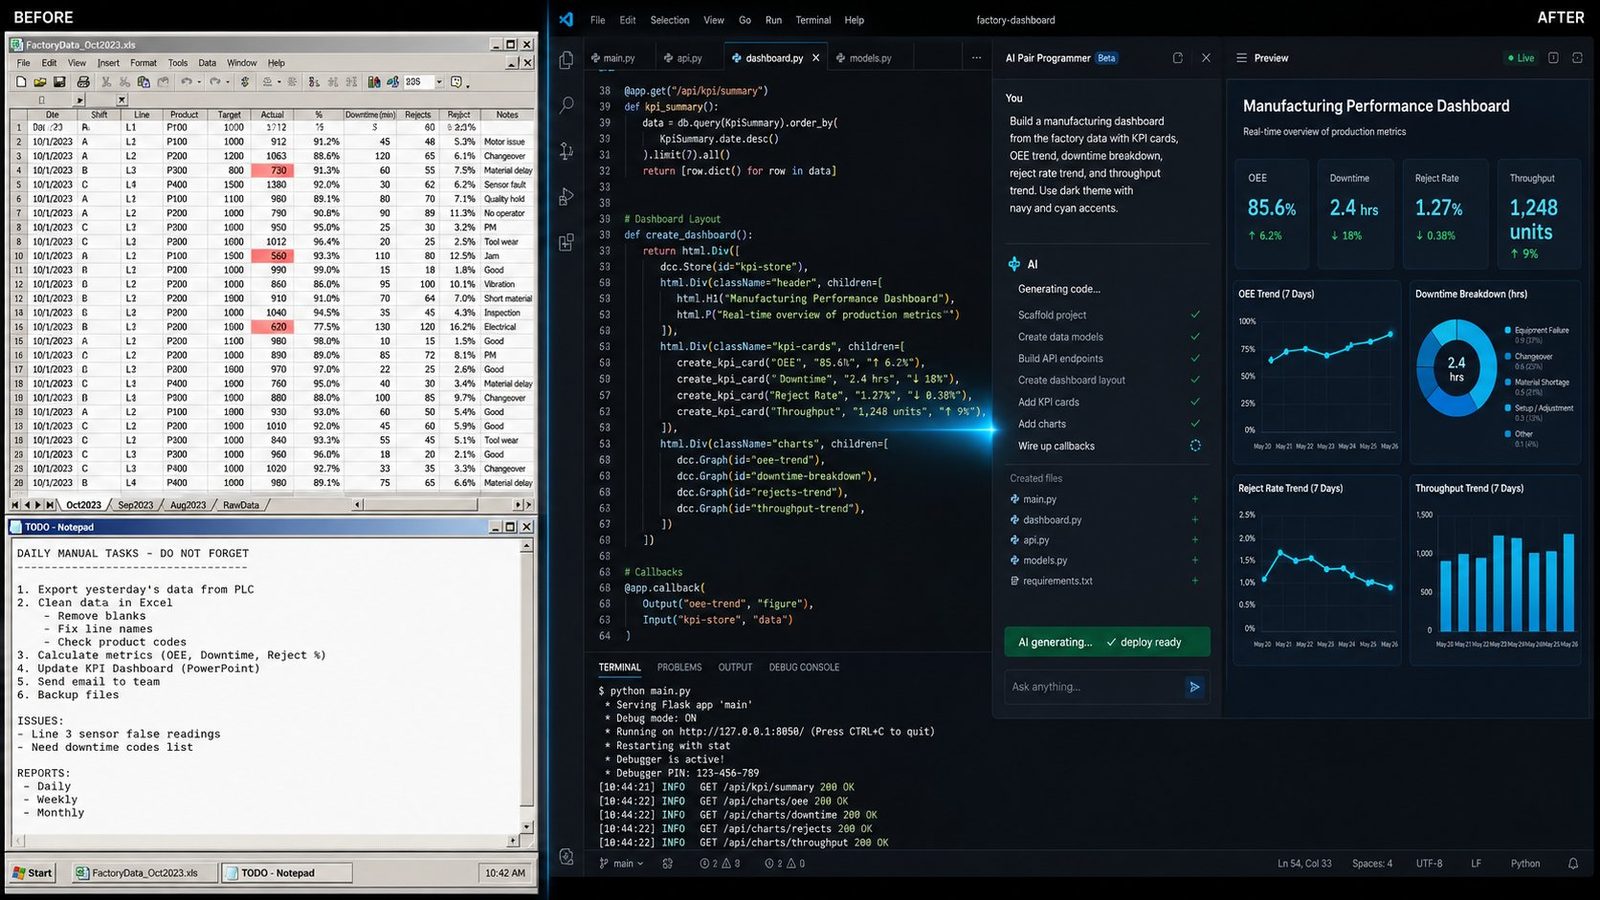Open the Search magnifier in the editor sidebar
Image resolution: width=1600 pixels, height=900 pixels.
point(566,105)
